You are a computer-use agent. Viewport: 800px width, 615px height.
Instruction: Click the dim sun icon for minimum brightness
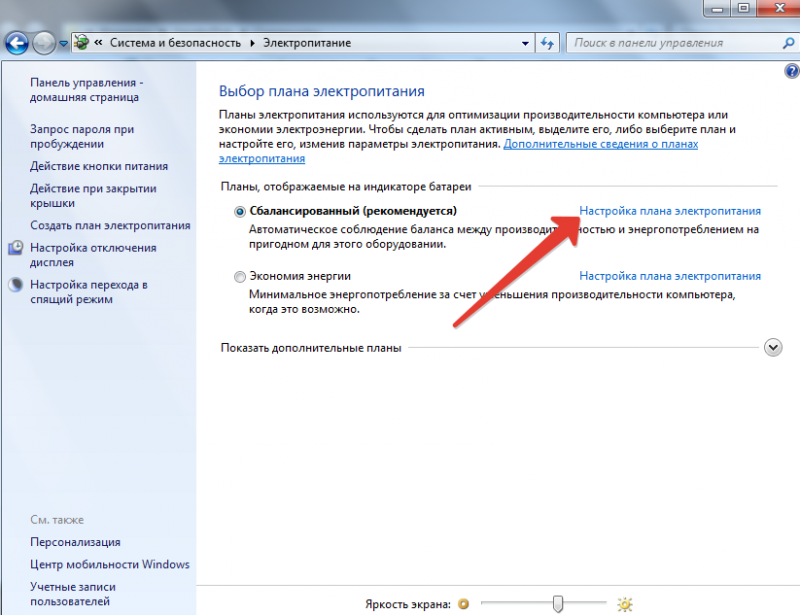pos(463,604)
